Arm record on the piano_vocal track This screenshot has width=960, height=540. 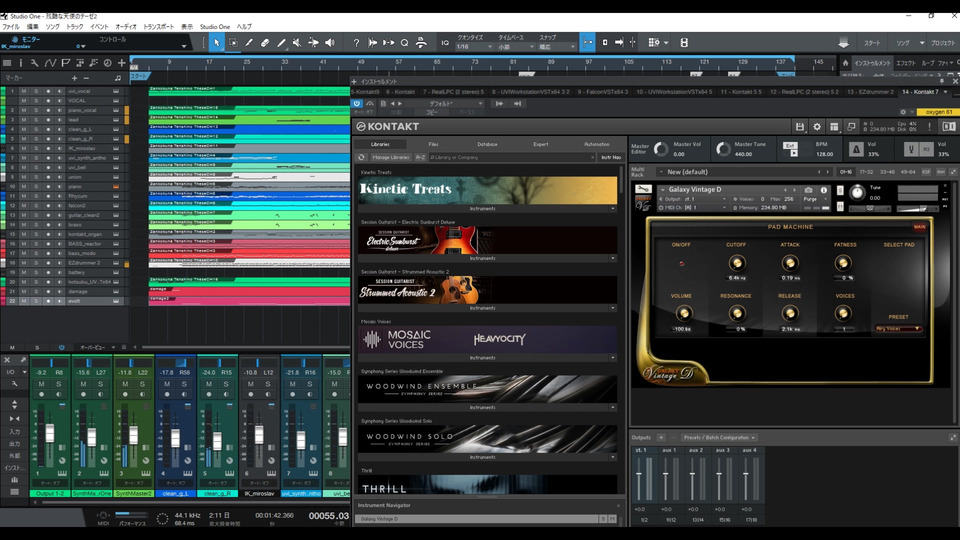click(x=48, y=110)
